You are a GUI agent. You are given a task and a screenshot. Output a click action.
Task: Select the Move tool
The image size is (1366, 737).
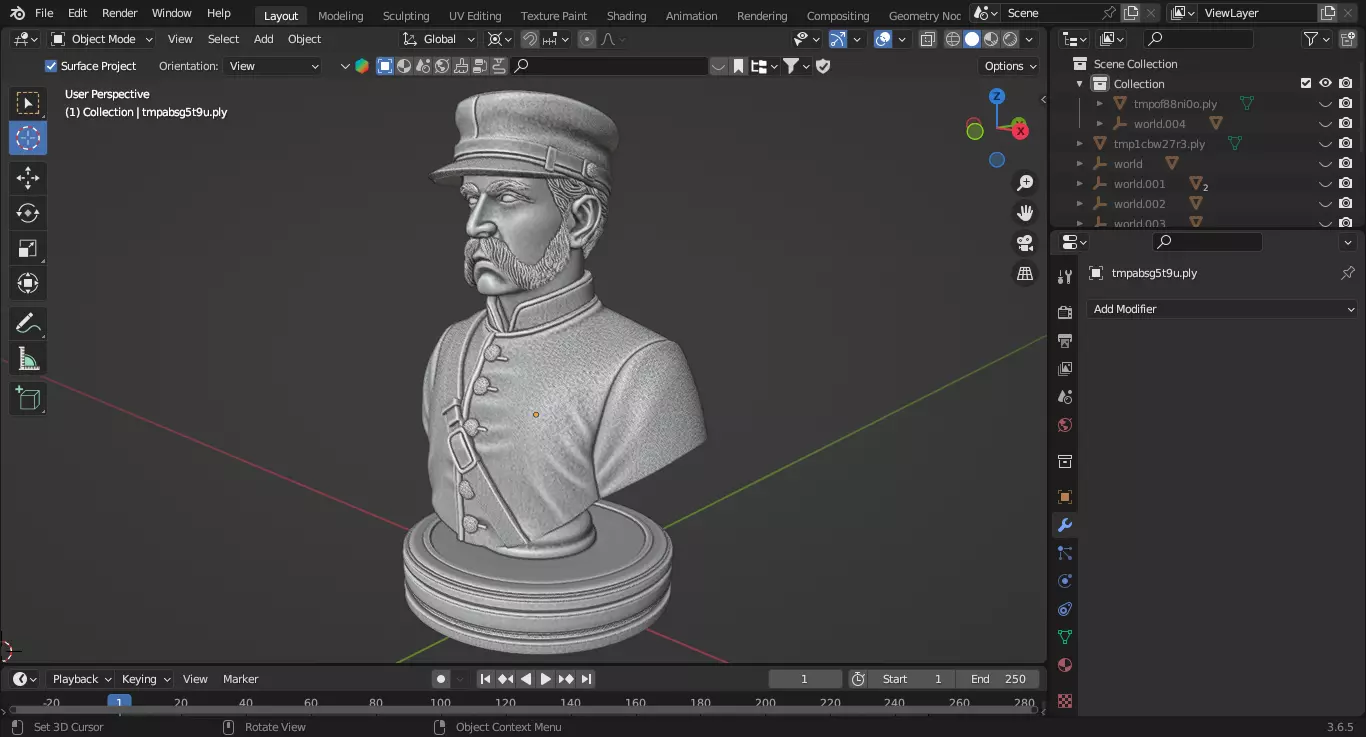[x=28, y=178]
